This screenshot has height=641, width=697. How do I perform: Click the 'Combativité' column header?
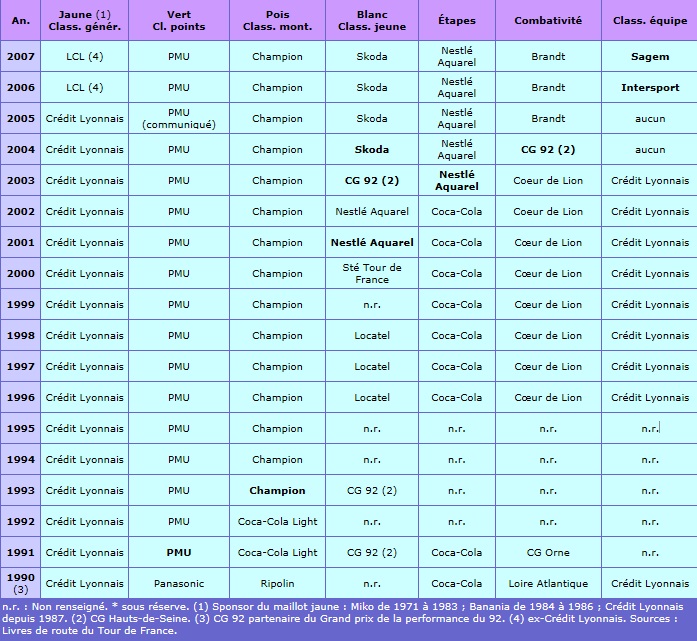tap(548, 20)
